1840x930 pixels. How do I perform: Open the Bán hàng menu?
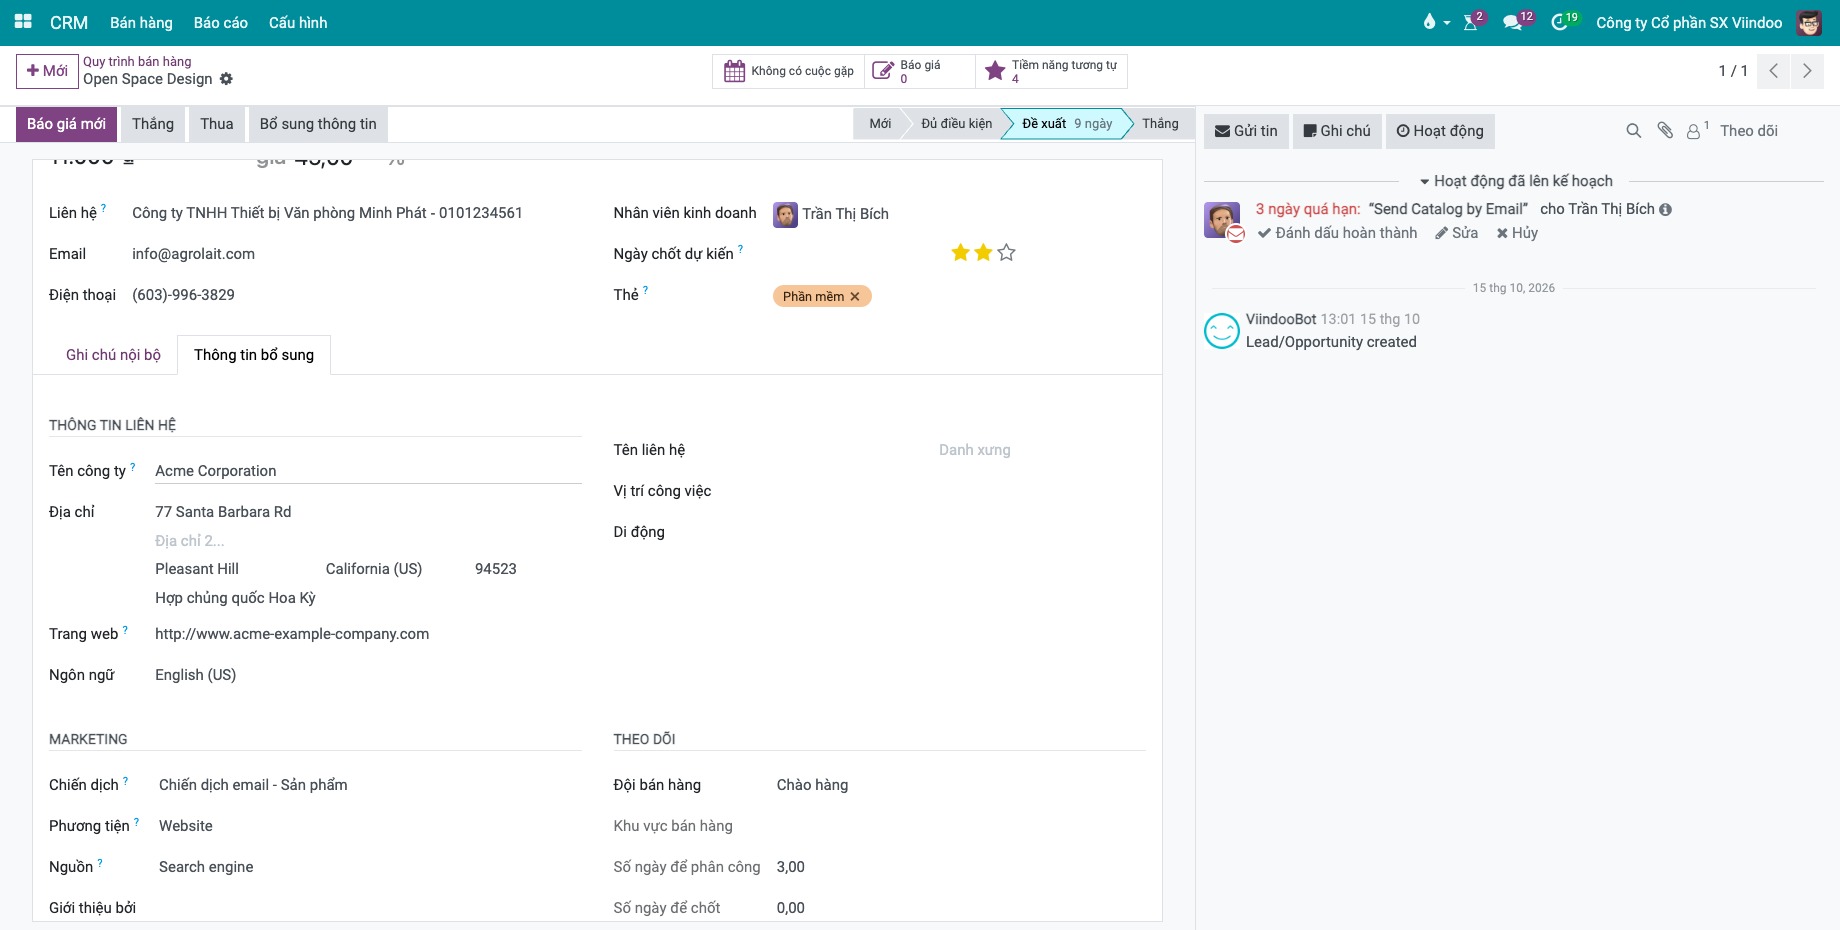coord(141,22)
